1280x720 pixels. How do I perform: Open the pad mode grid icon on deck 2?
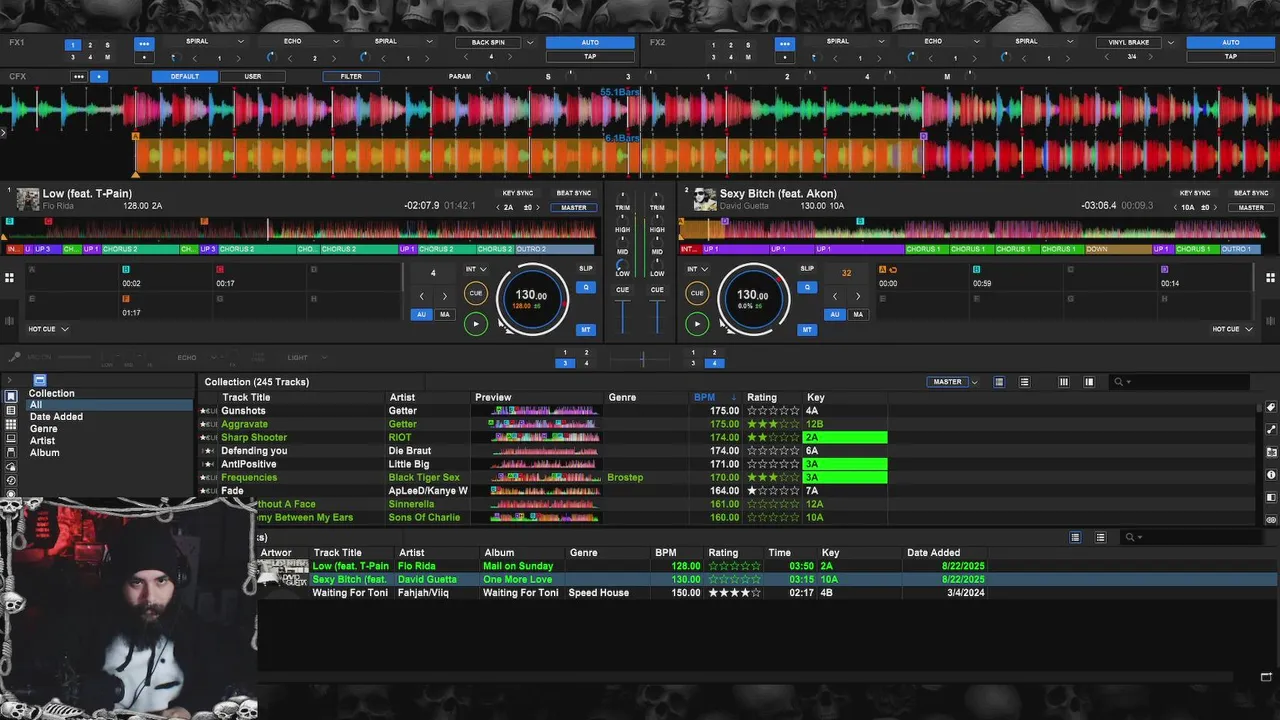(1271, 278)
